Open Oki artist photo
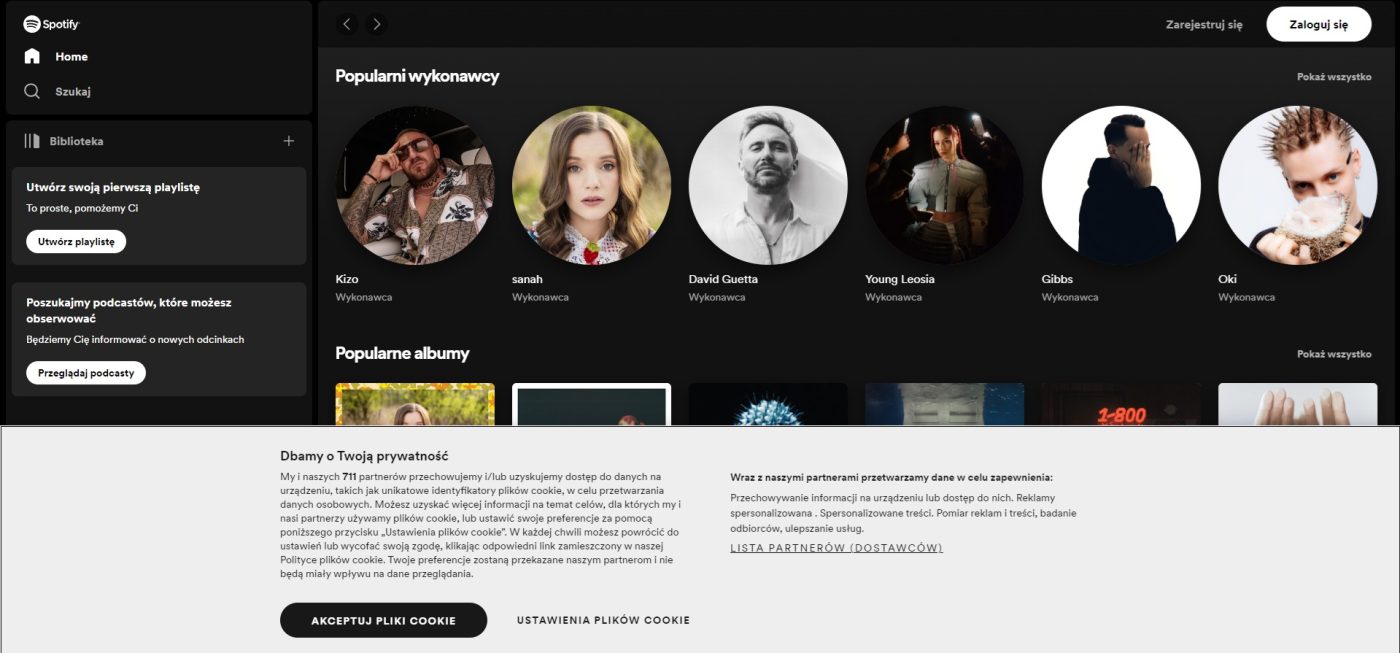This screenshot has width=1400, height=653. point(1298,185)
